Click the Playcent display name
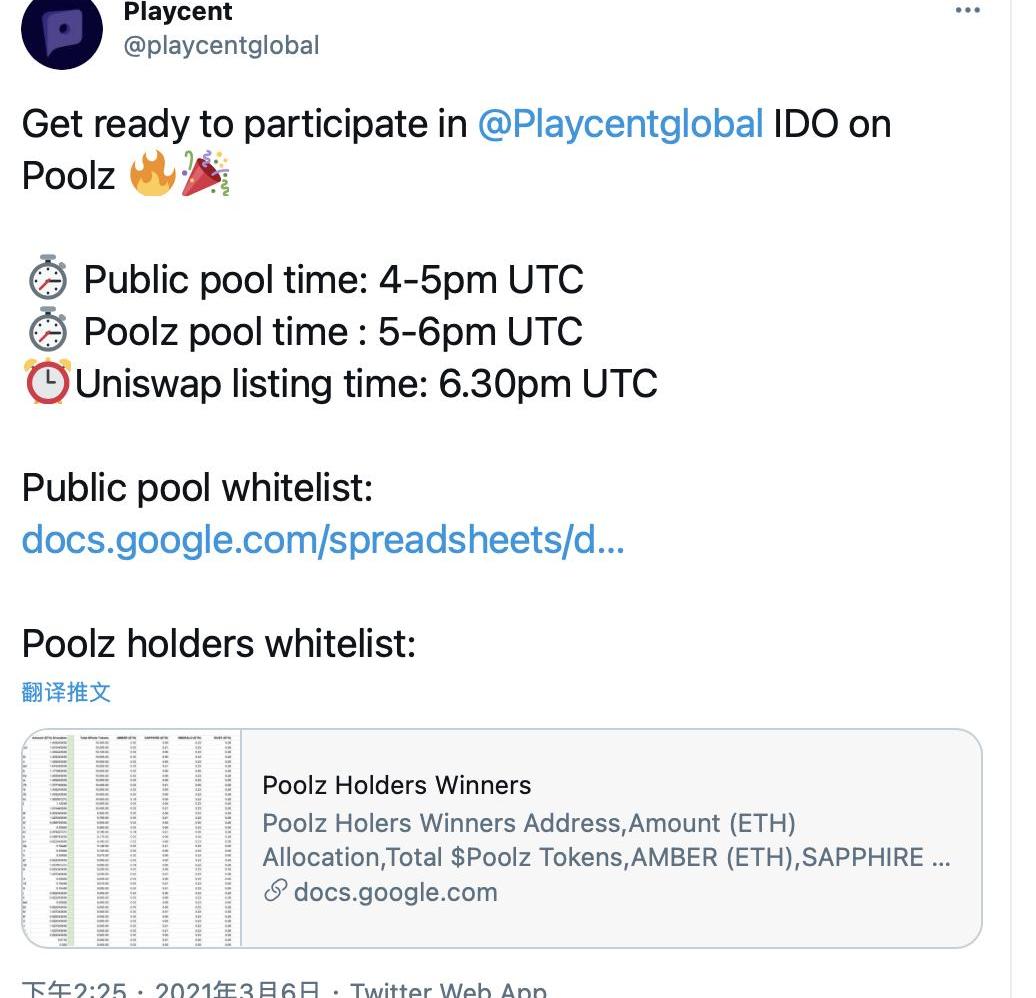The image size is (1036, 998). pyautogui.click(x=178, y=13)
